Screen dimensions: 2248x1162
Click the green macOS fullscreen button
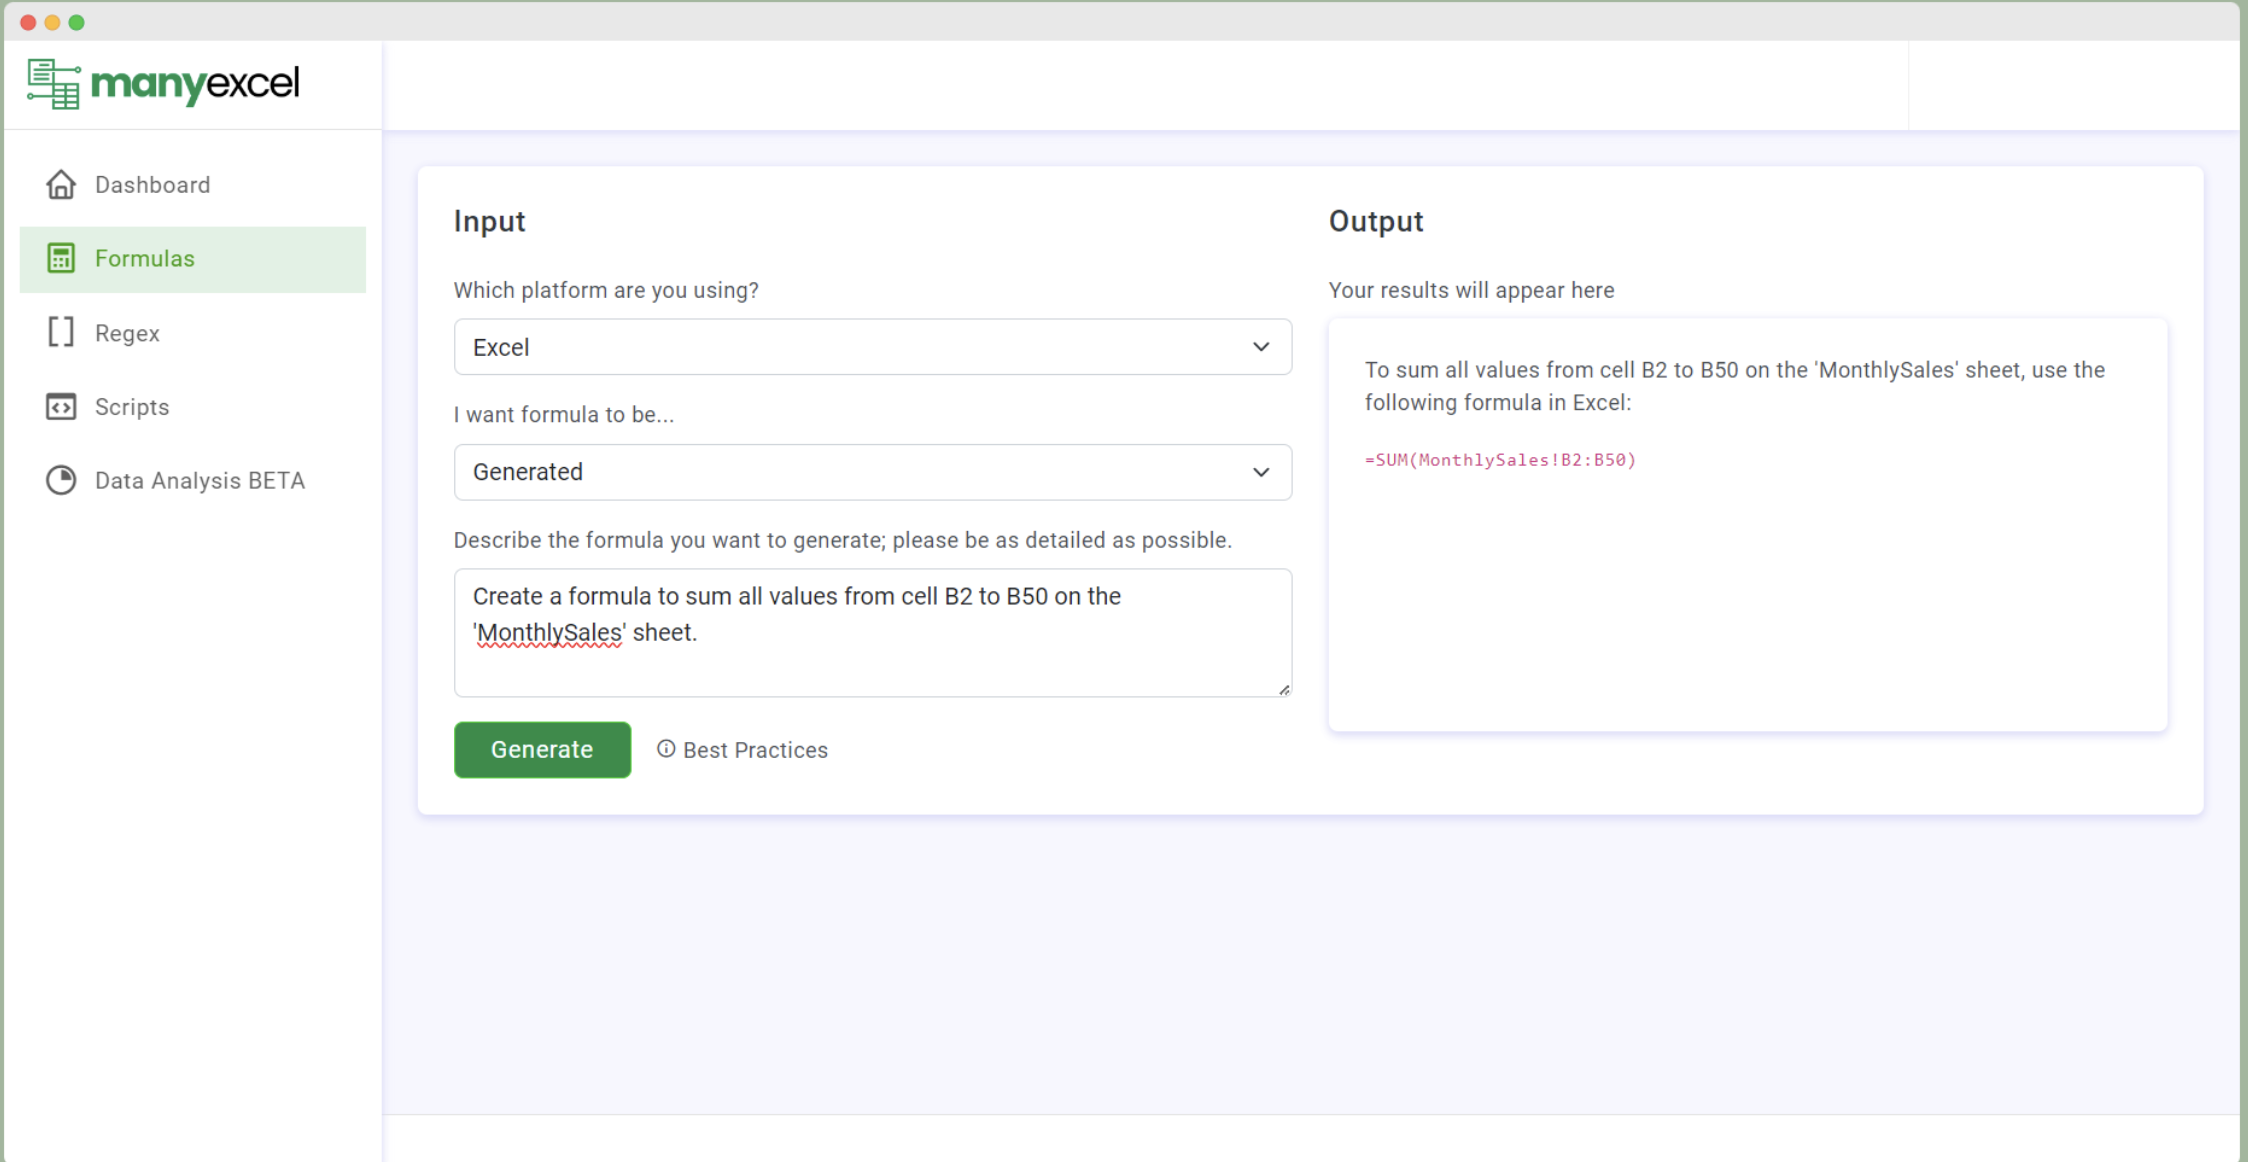point(77,22)
